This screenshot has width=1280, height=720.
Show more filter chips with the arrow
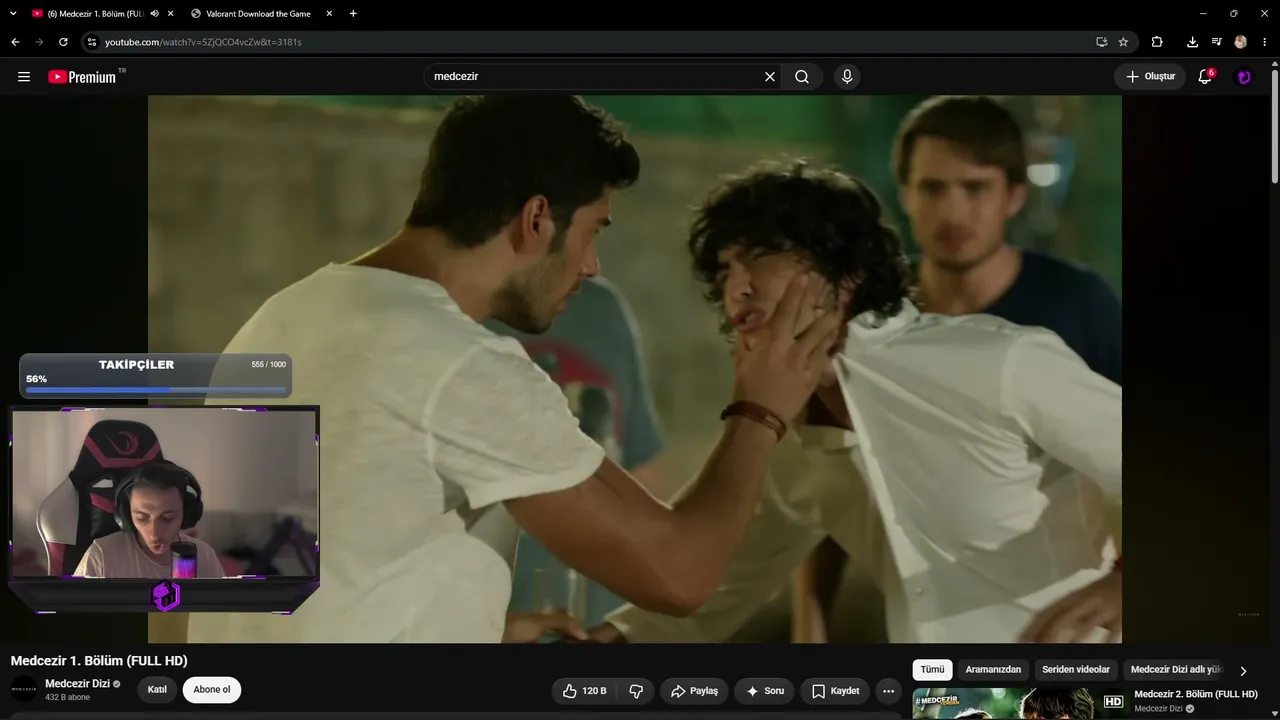1243,671
